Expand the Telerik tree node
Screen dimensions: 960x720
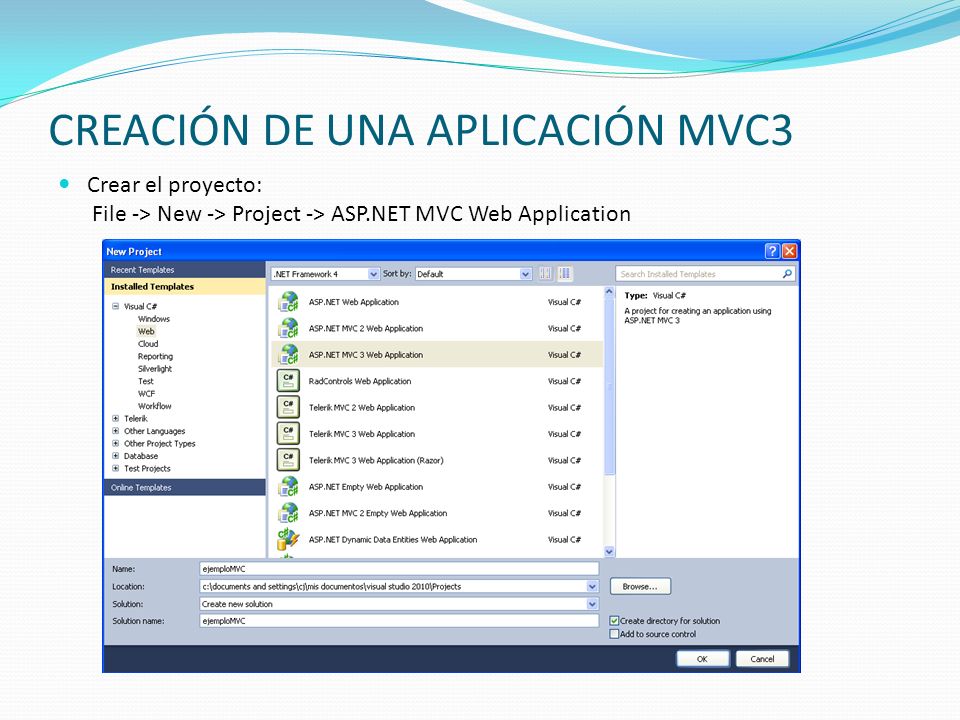(x=115, y=419)
